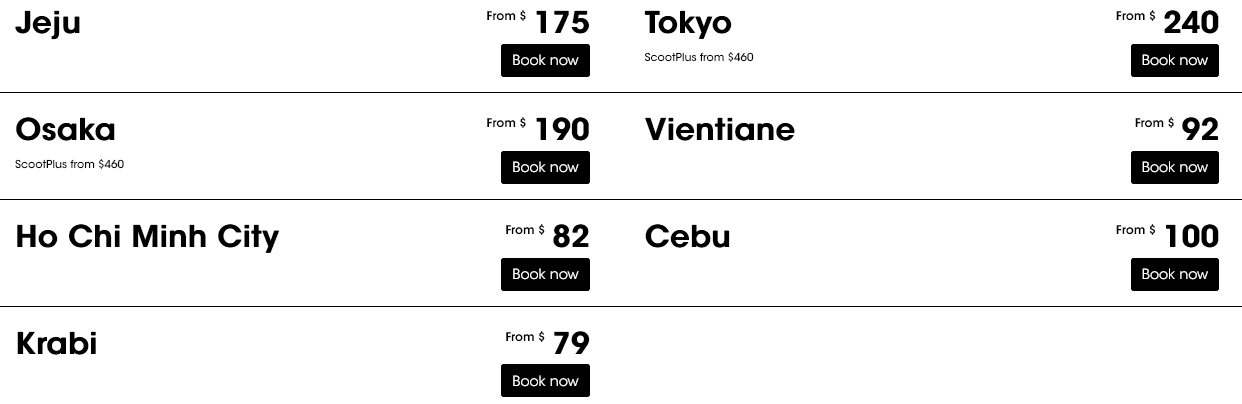Click the Cebu destination name

click(687, 237)
